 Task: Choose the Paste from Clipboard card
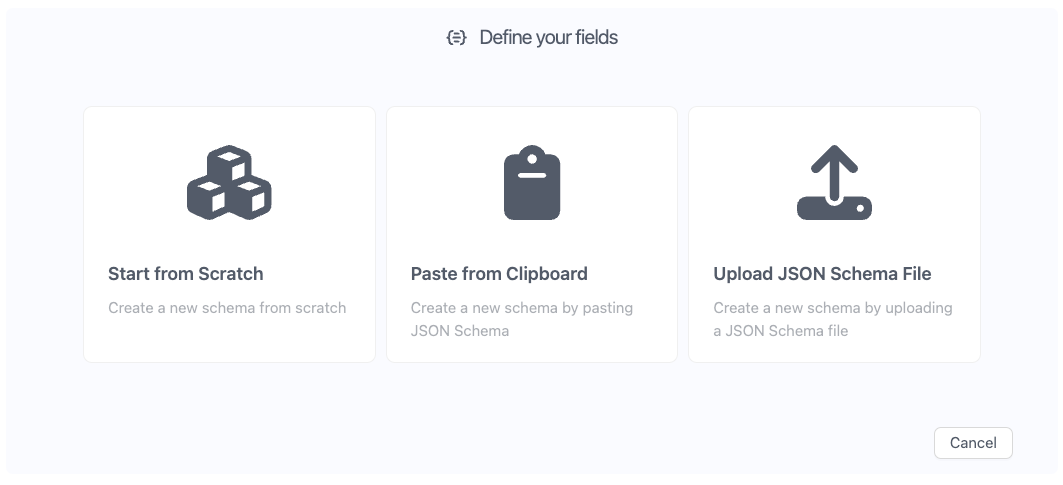(x=532, y=234)
